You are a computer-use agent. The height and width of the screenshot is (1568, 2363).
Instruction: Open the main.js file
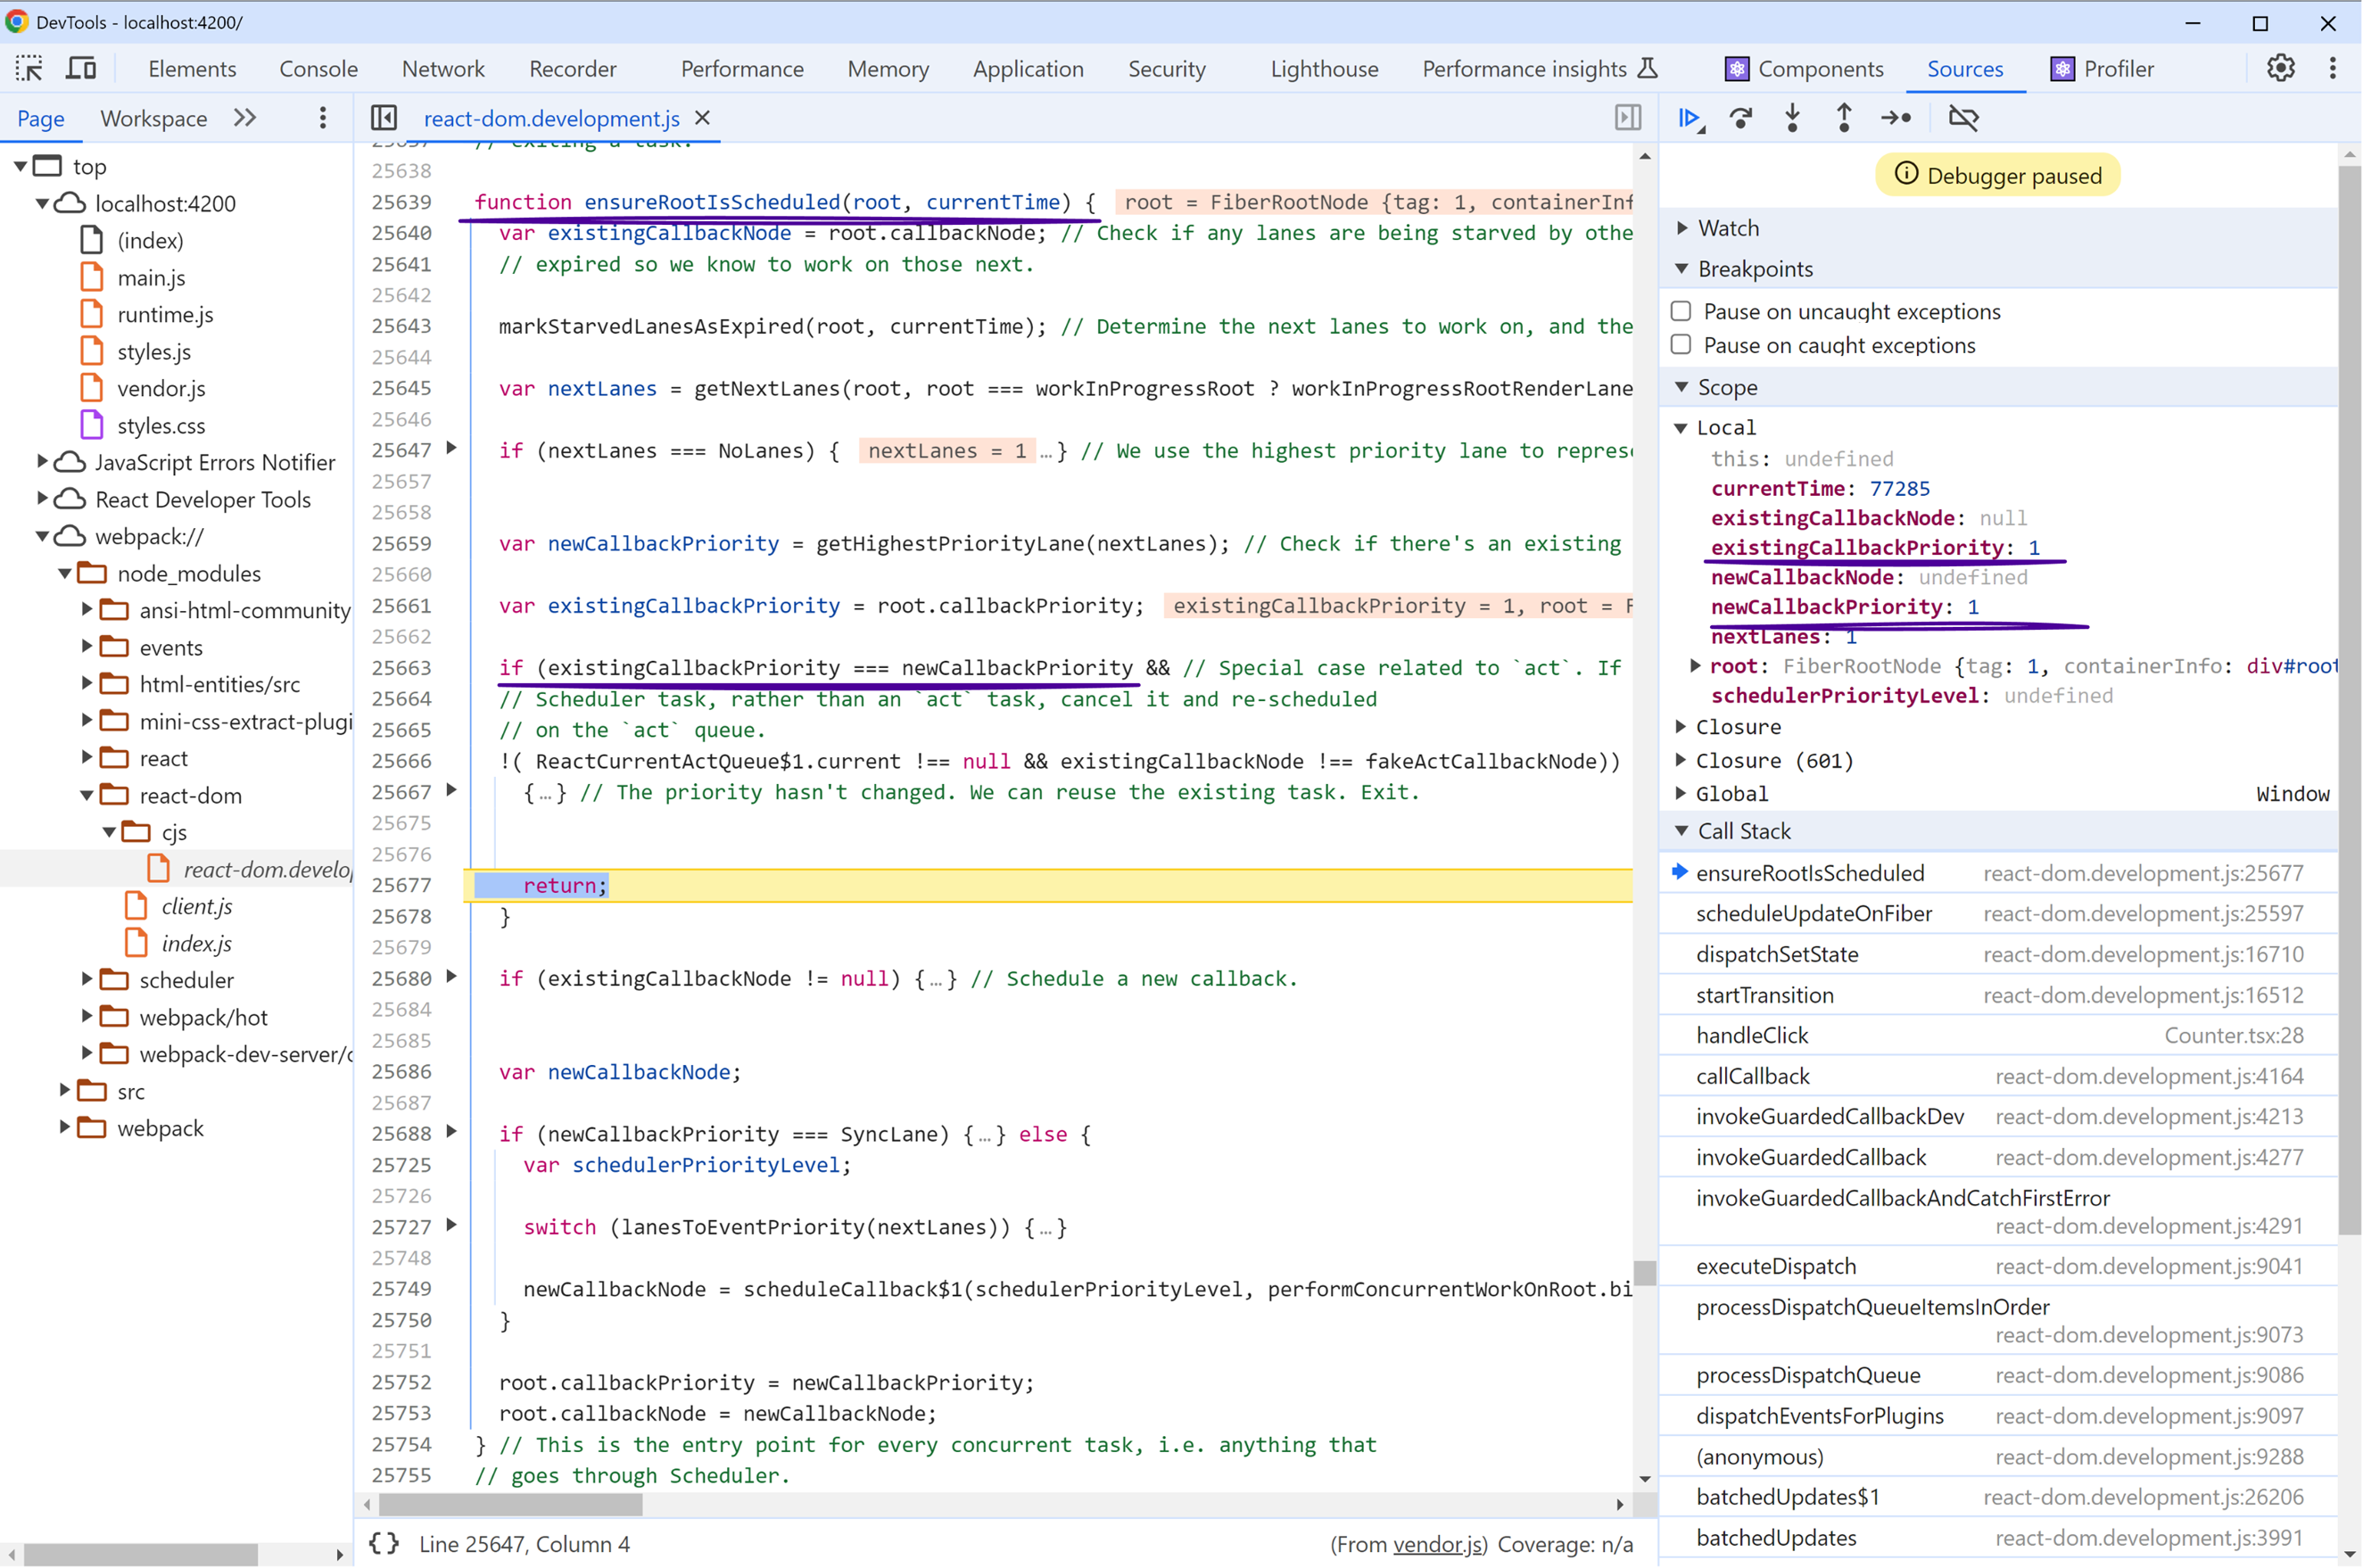pos(151,278)
